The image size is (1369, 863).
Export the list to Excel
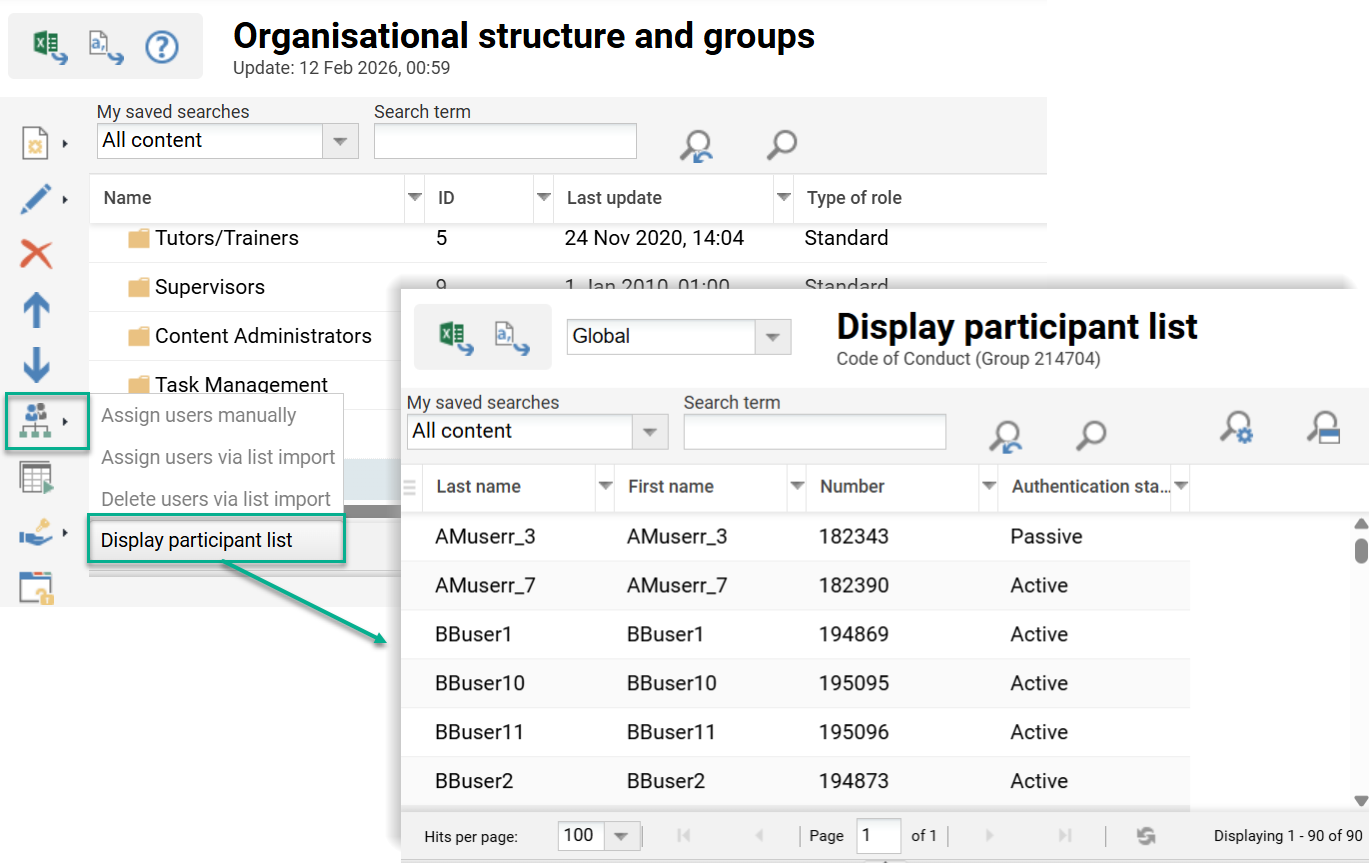click(x=45, y=45)
